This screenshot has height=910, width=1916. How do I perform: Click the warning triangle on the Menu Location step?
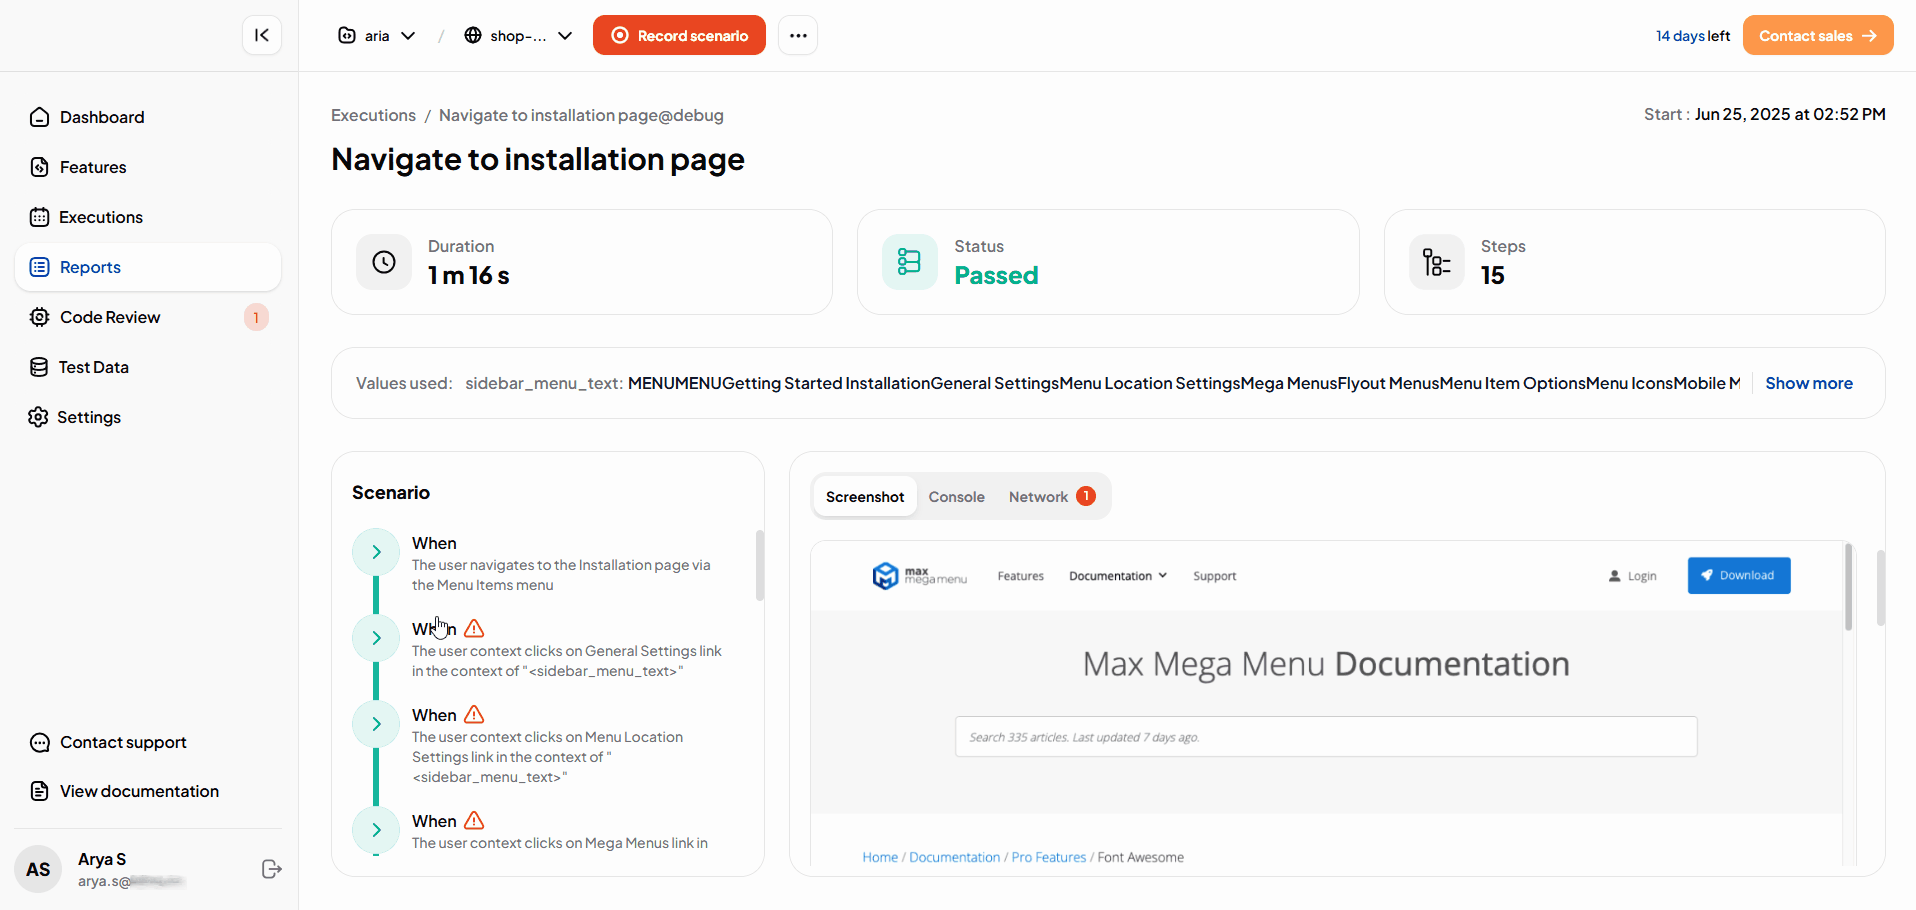(474, 715)
